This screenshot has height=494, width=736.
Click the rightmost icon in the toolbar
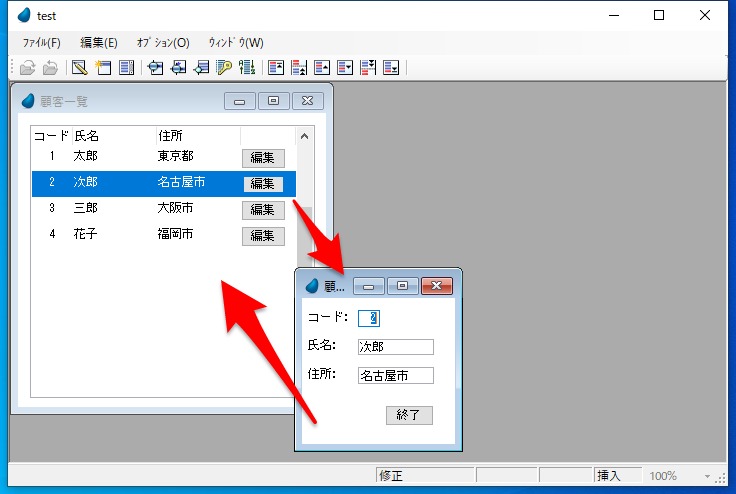[x=391, y=68]
